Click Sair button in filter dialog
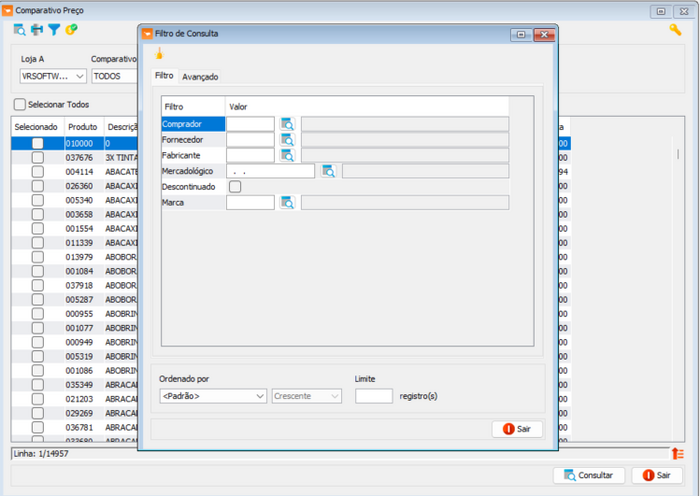The width and height of the screenshot is (700, 496). [517, 429]
